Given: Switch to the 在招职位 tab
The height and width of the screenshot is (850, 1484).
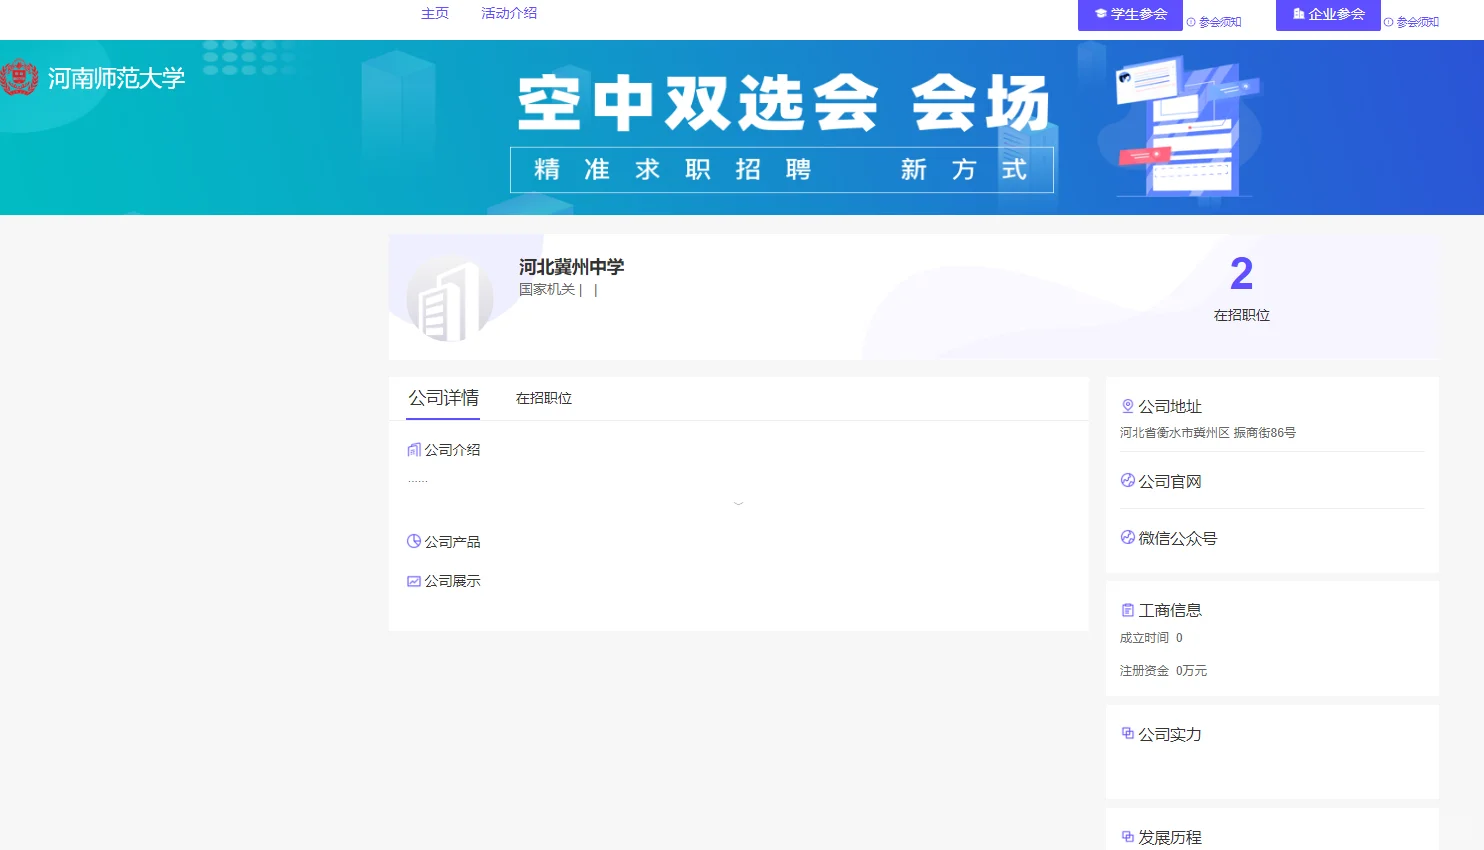Looking at the screenshot, I should tap(542, 397).
